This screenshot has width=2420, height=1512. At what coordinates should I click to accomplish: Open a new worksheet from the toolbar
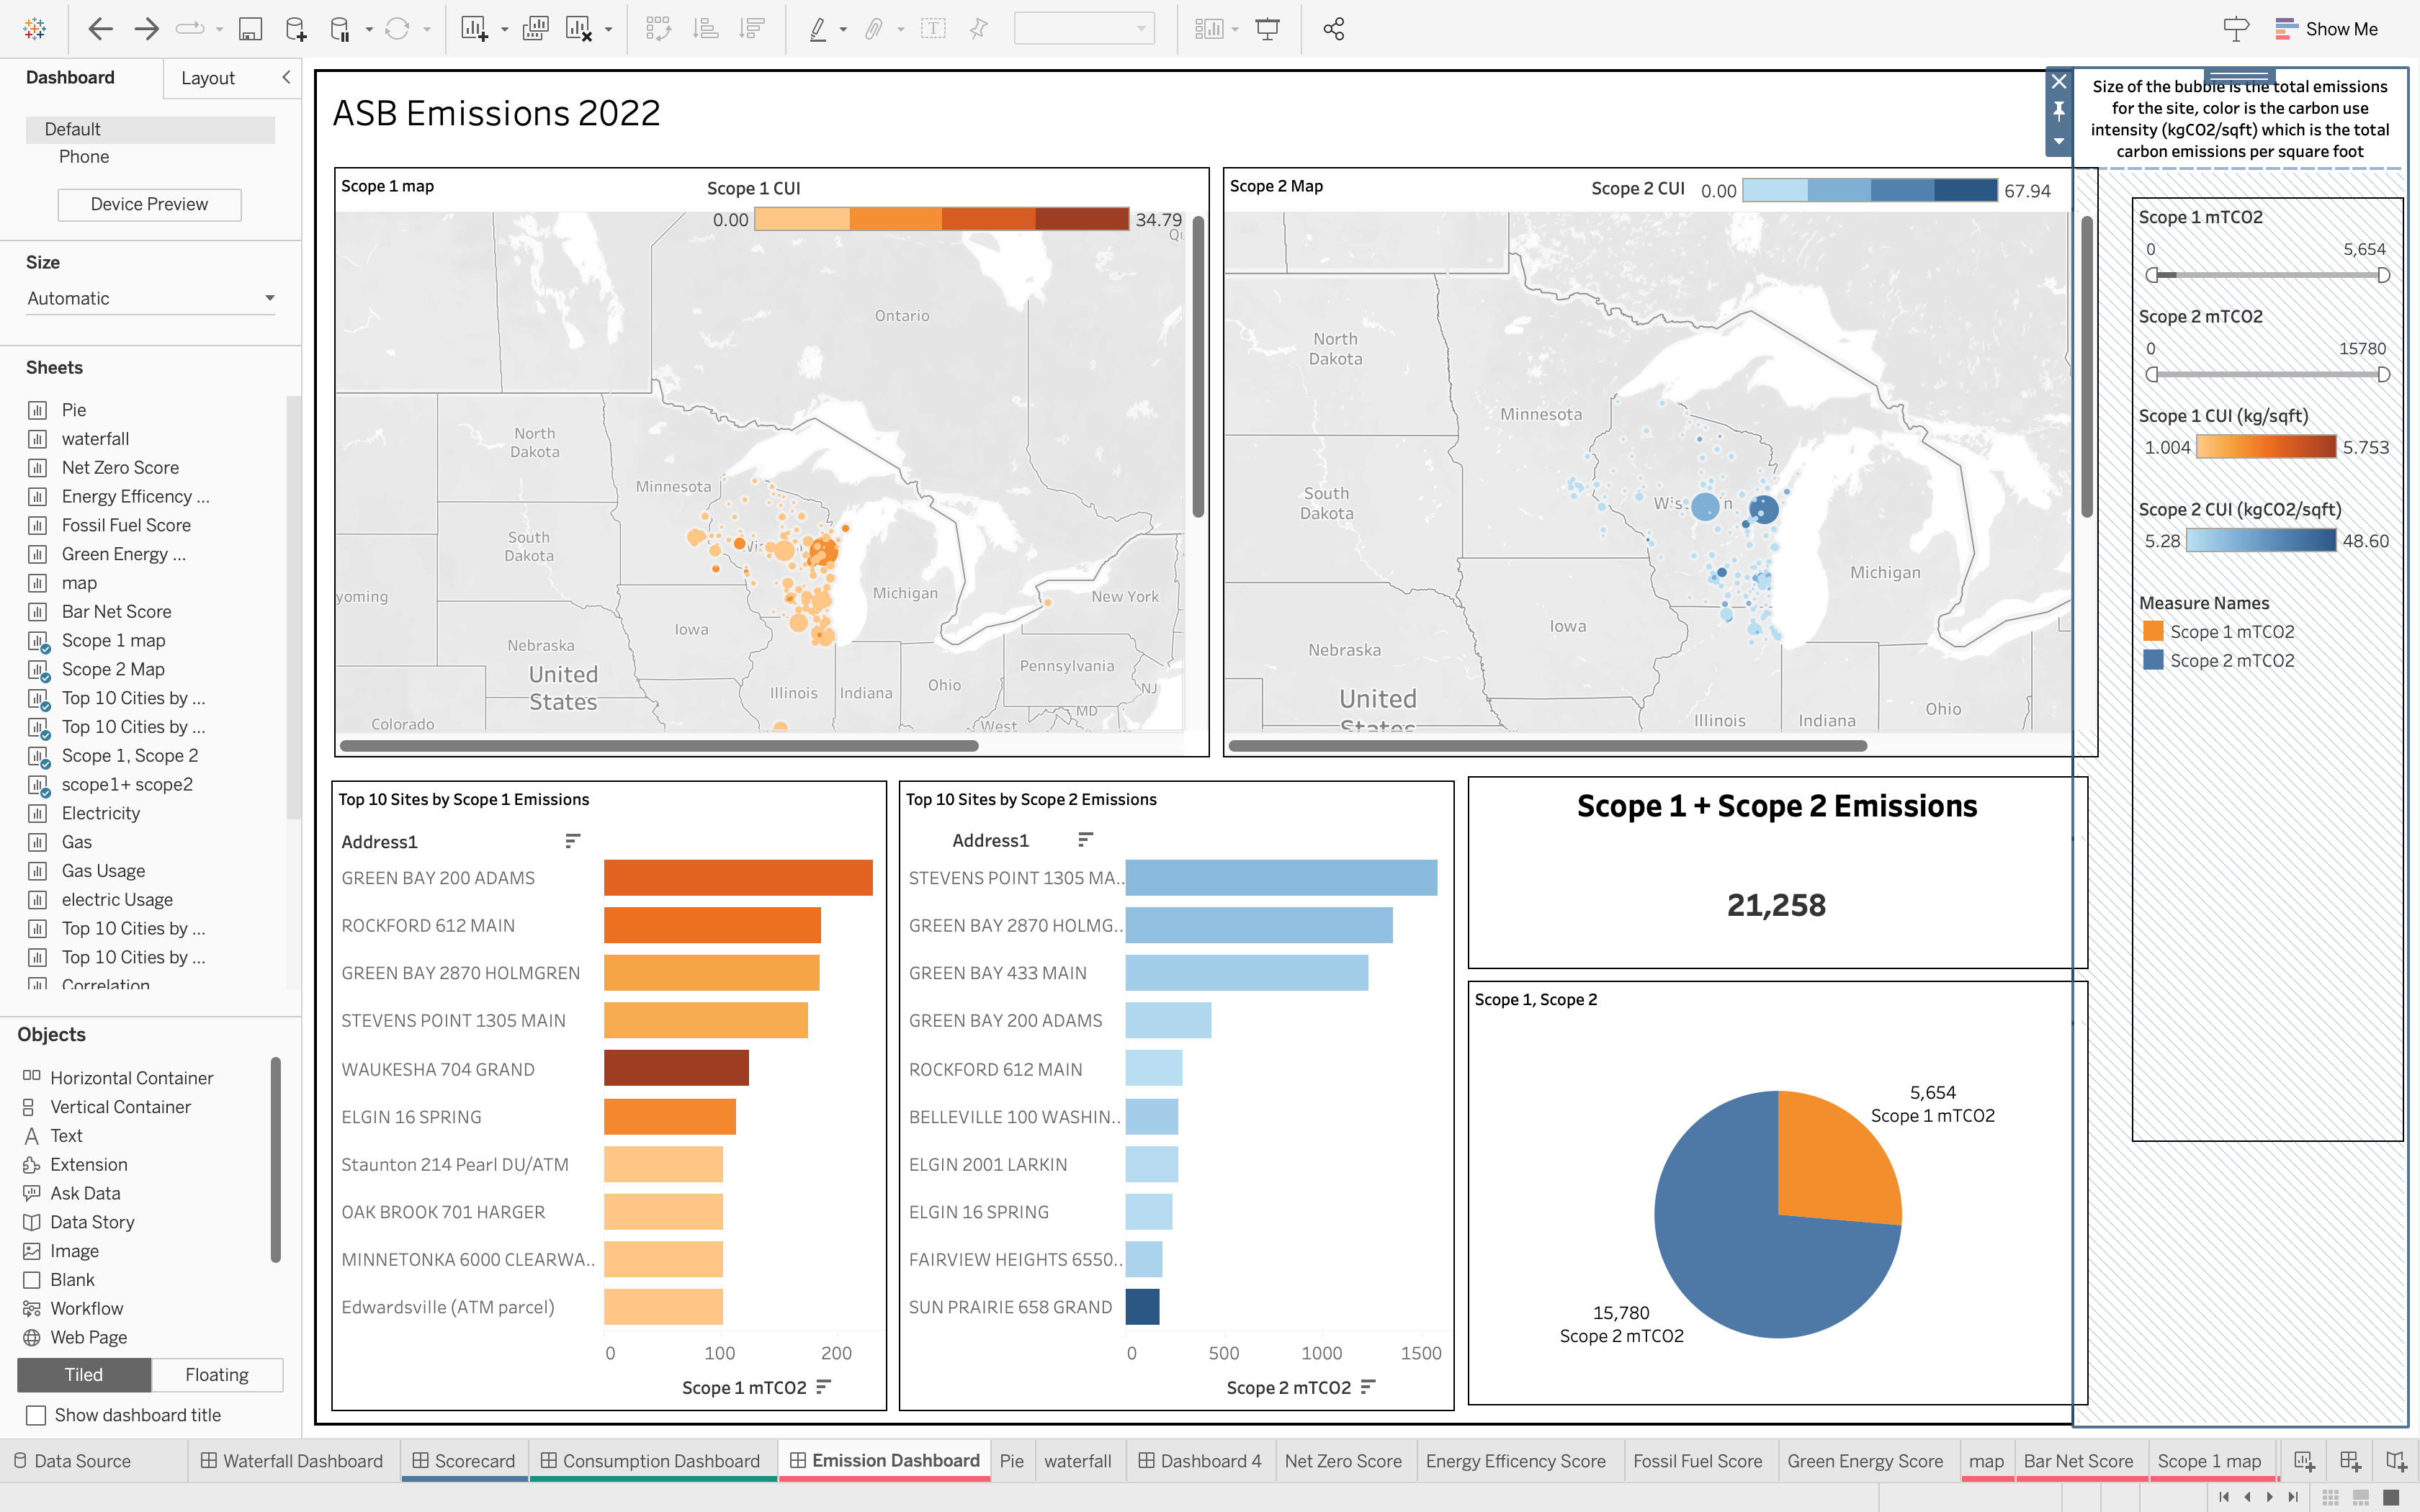click(x=471, y=28)
